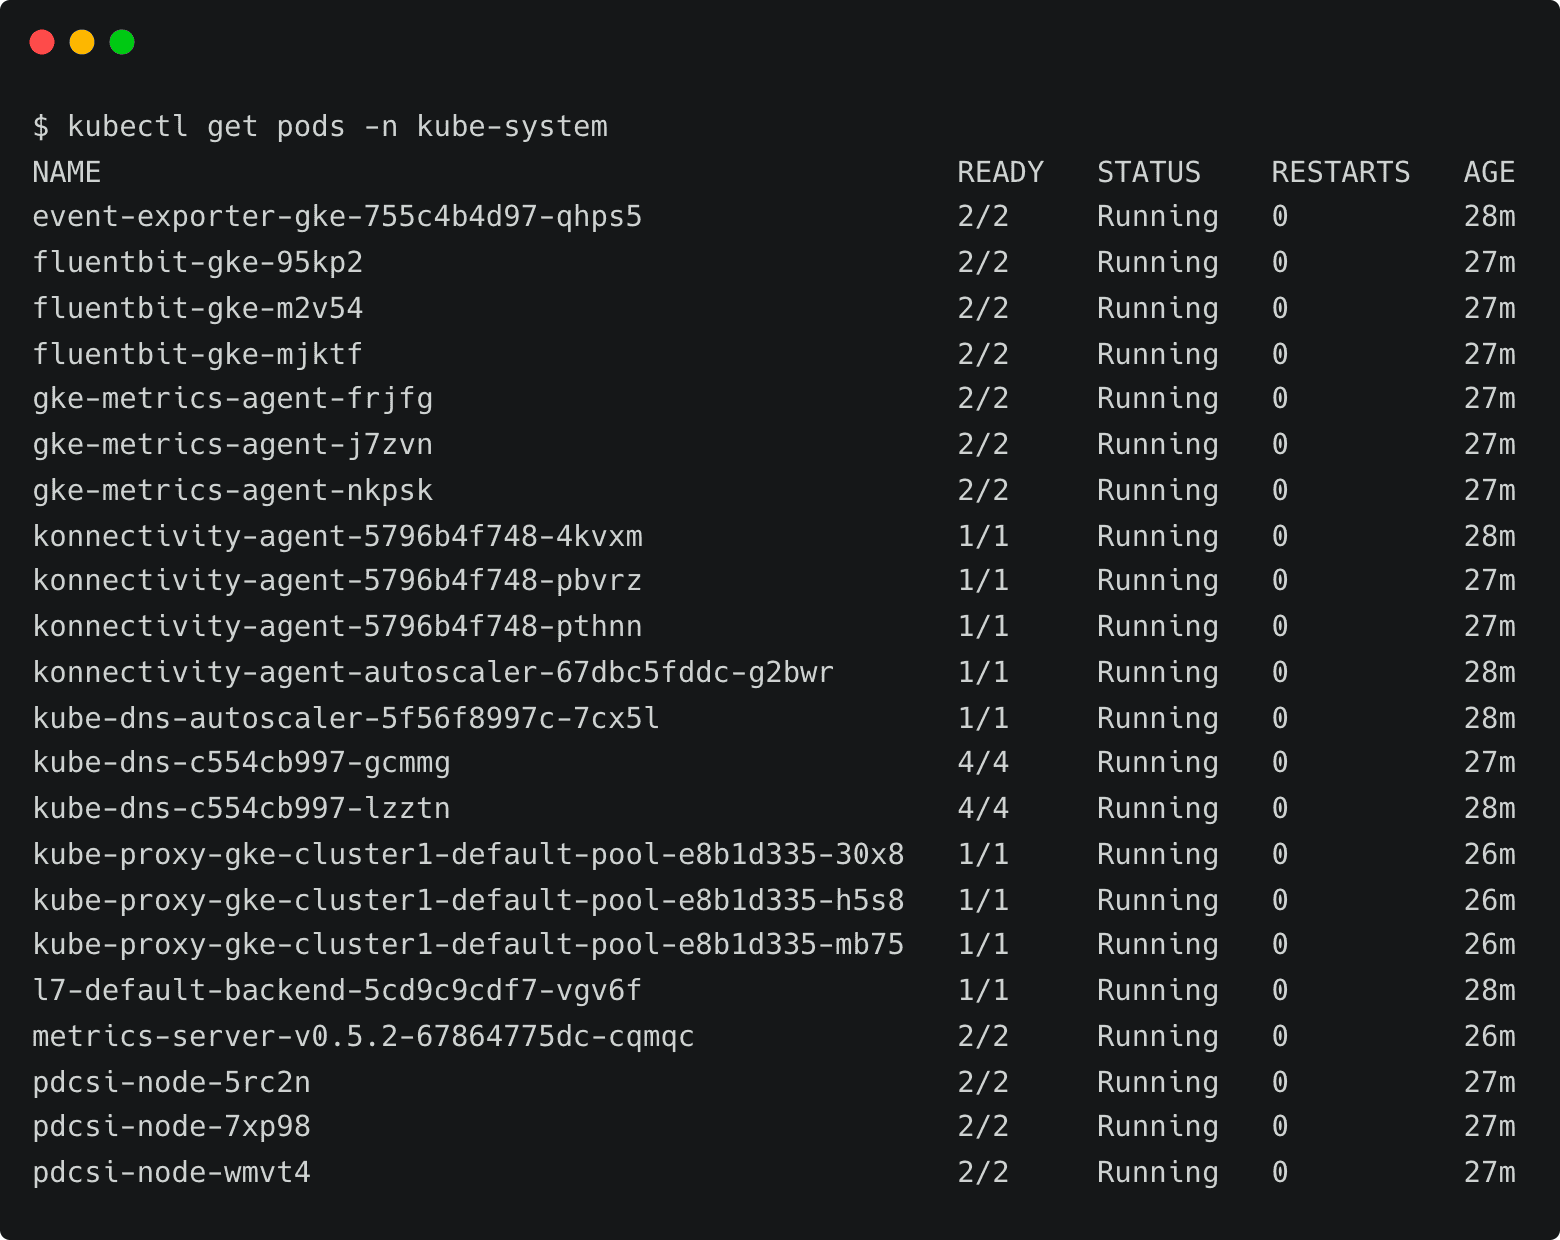This screenshot has height=1240, width=1560.
Task: Select the kube-proxy pod name ending in h5s8
Action: click(x=468, y=900)
